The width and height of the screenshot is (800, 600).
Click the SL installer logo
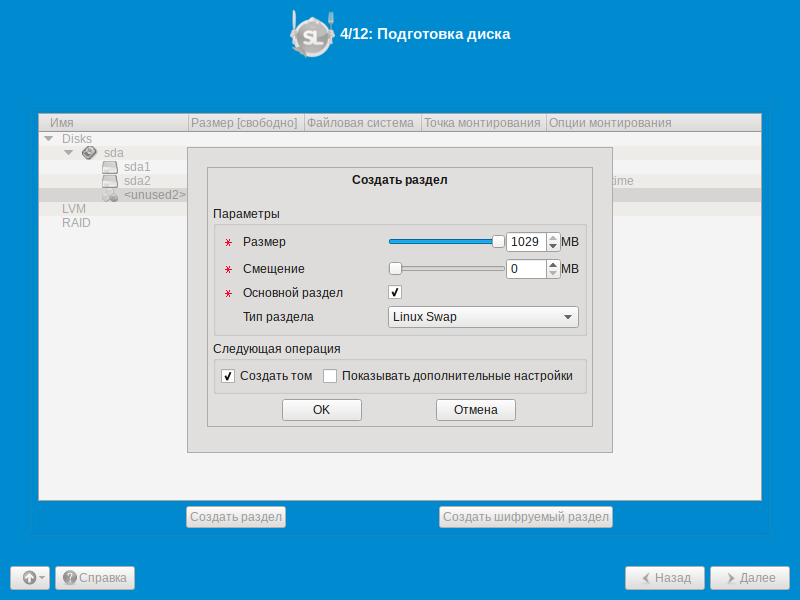pos(312,34)
